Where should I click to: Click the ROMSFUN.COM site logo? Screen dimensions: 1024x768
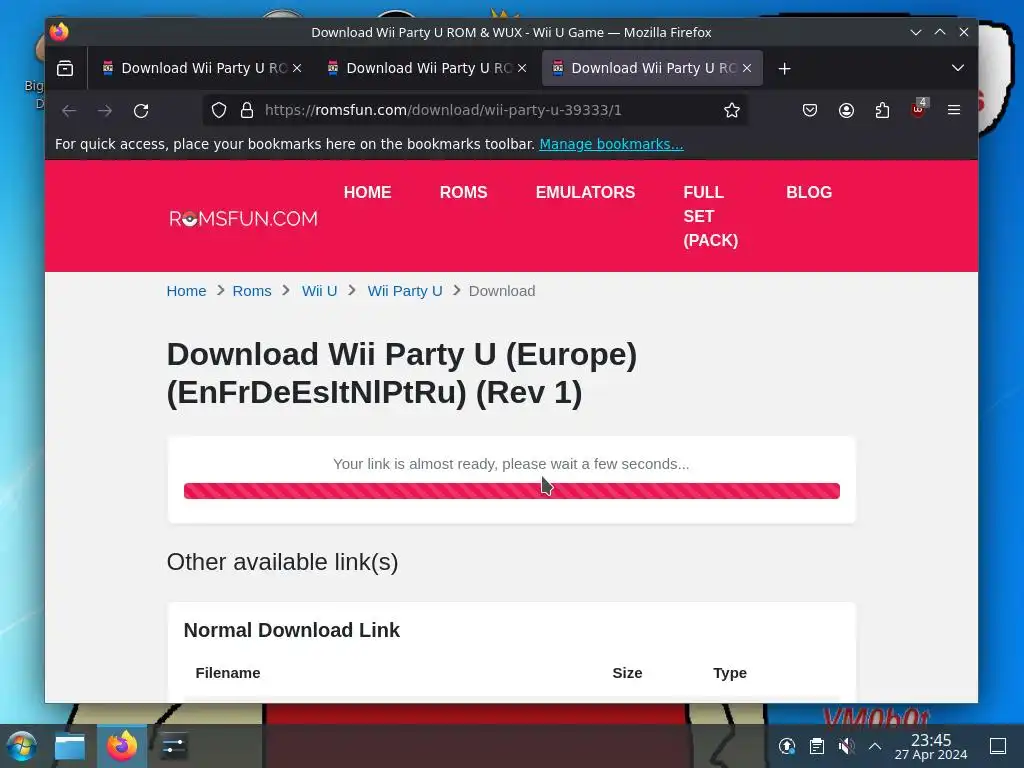click(x=243, y=218)
